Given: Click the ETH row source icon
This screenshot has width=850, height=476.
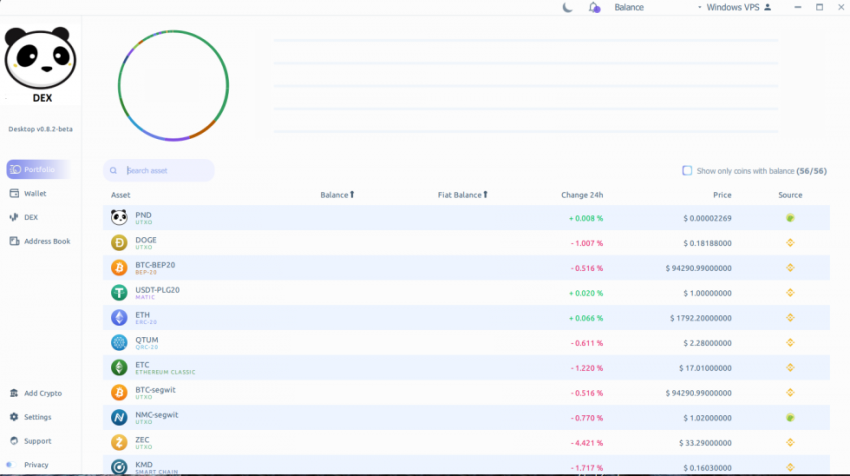Looking at the screenshot, I should coord(790,318).
